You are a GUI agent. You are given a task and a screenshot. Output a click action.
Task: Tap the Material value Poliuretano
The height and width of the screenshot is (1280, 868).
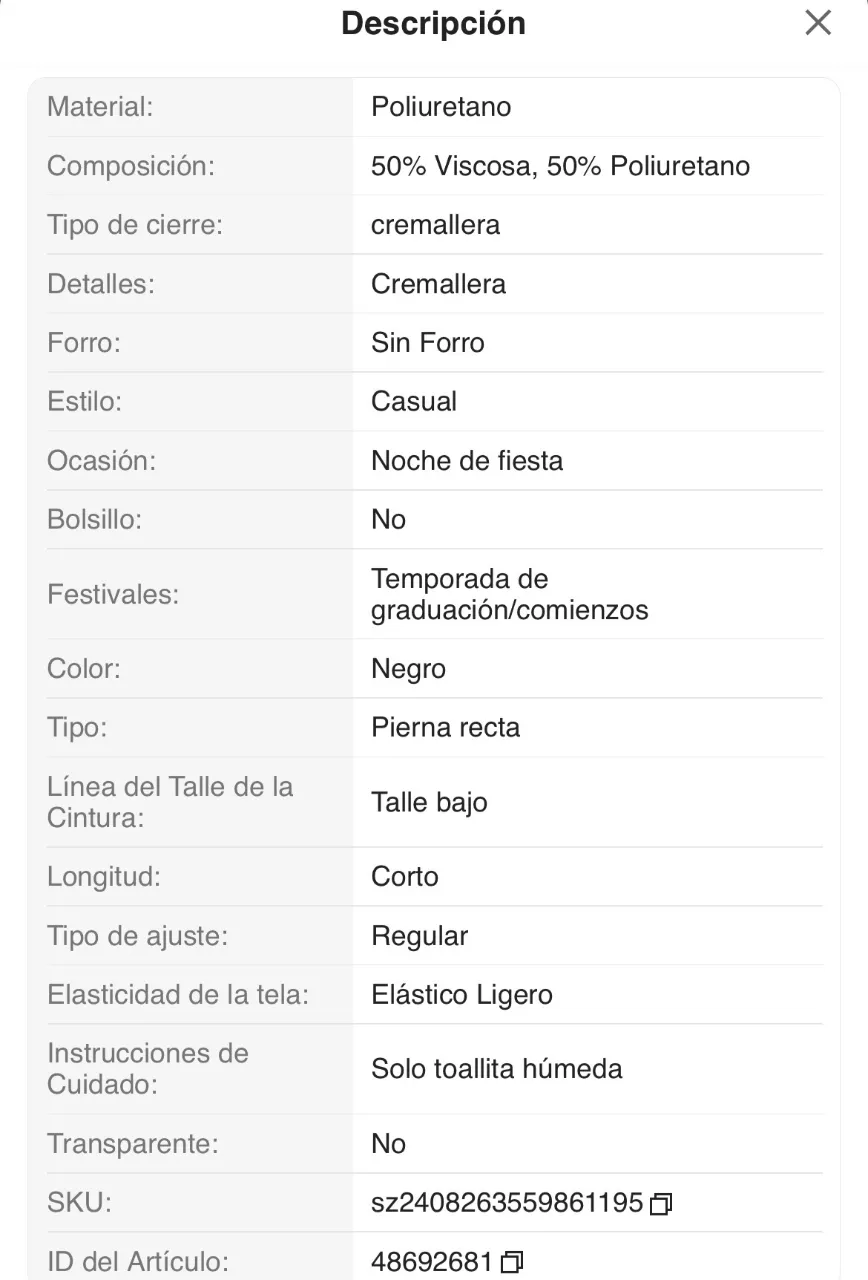(441, 107)
